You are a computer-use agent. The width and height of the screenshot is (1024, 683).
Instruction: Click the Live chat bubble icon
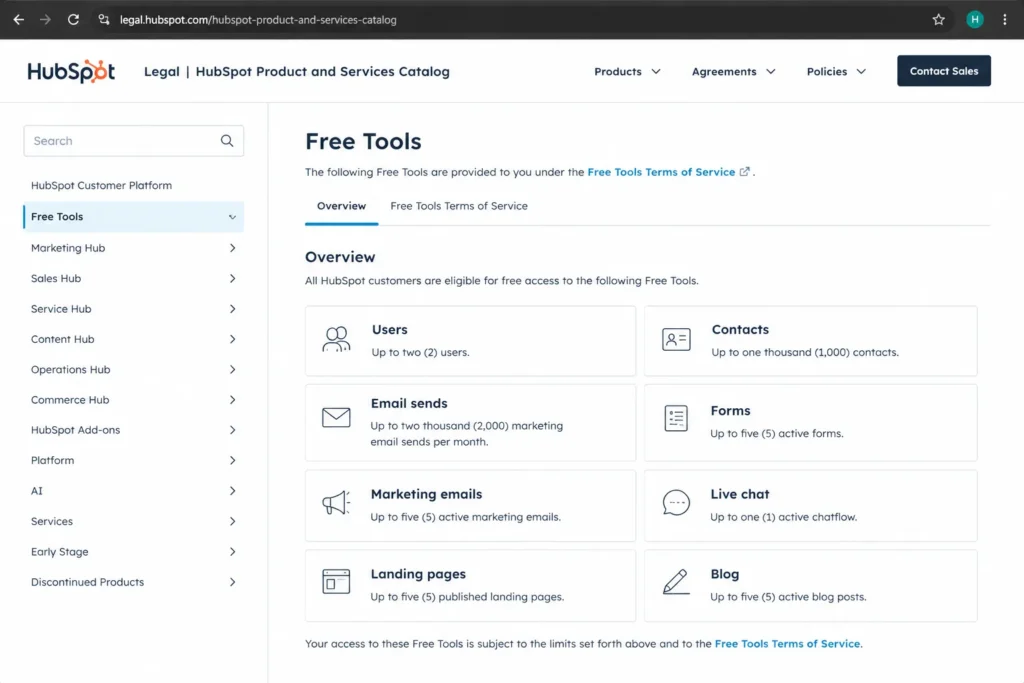(x=676, y=503)
